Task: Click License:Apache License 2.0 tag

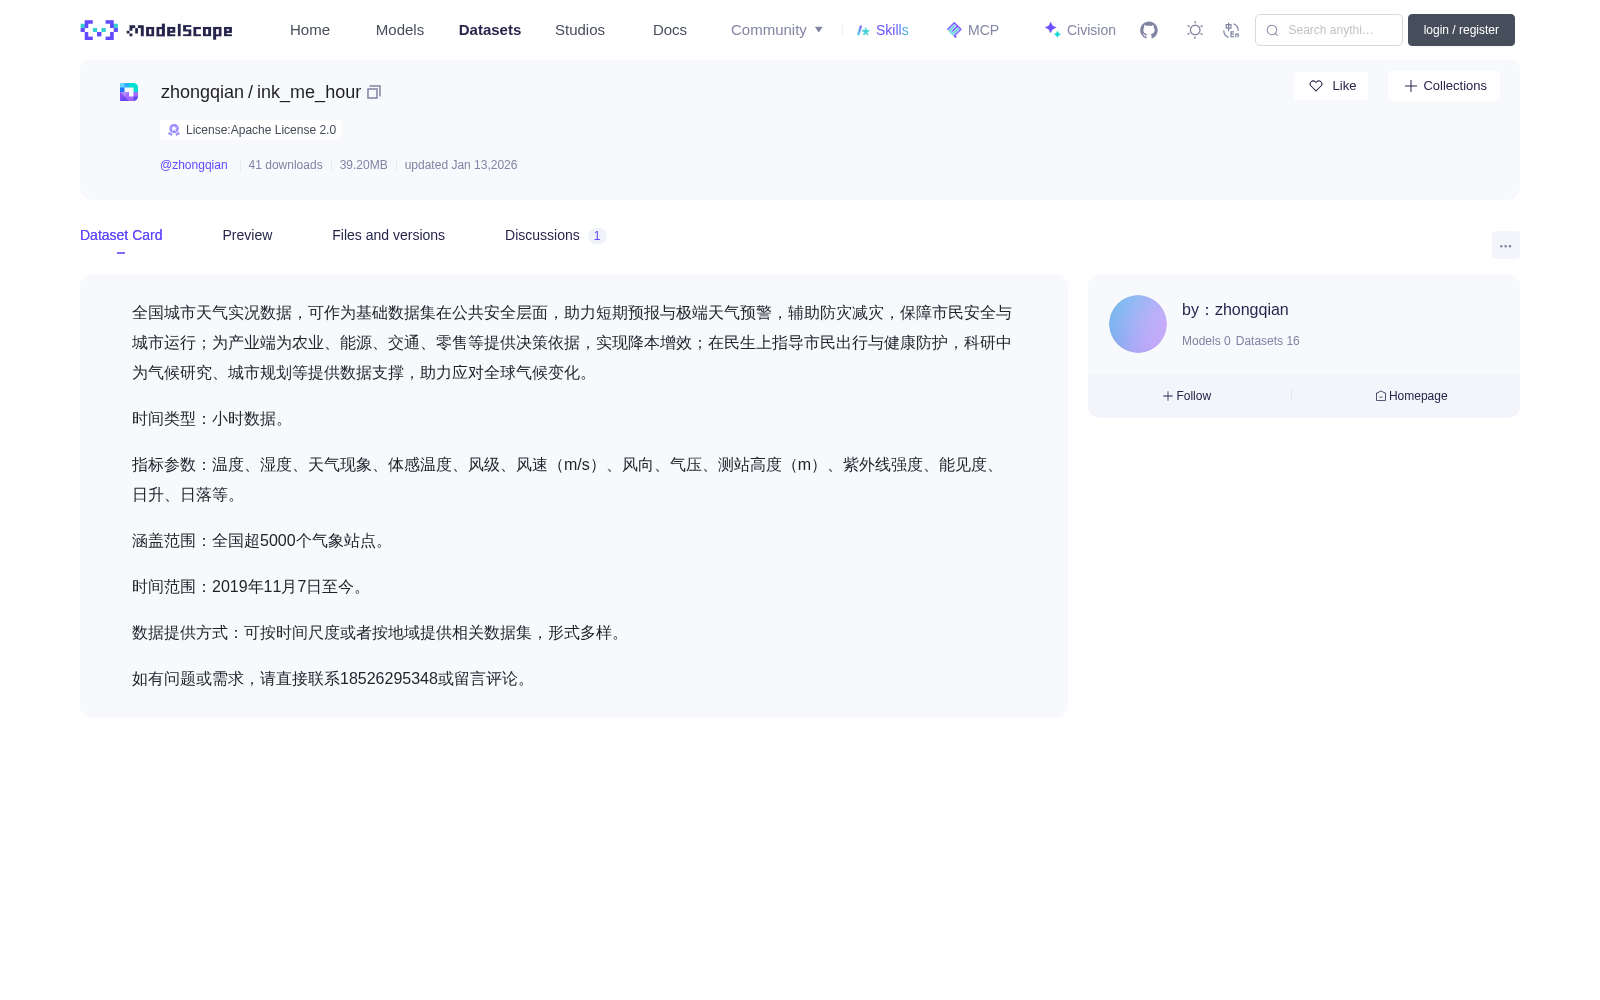Action: 251,130
